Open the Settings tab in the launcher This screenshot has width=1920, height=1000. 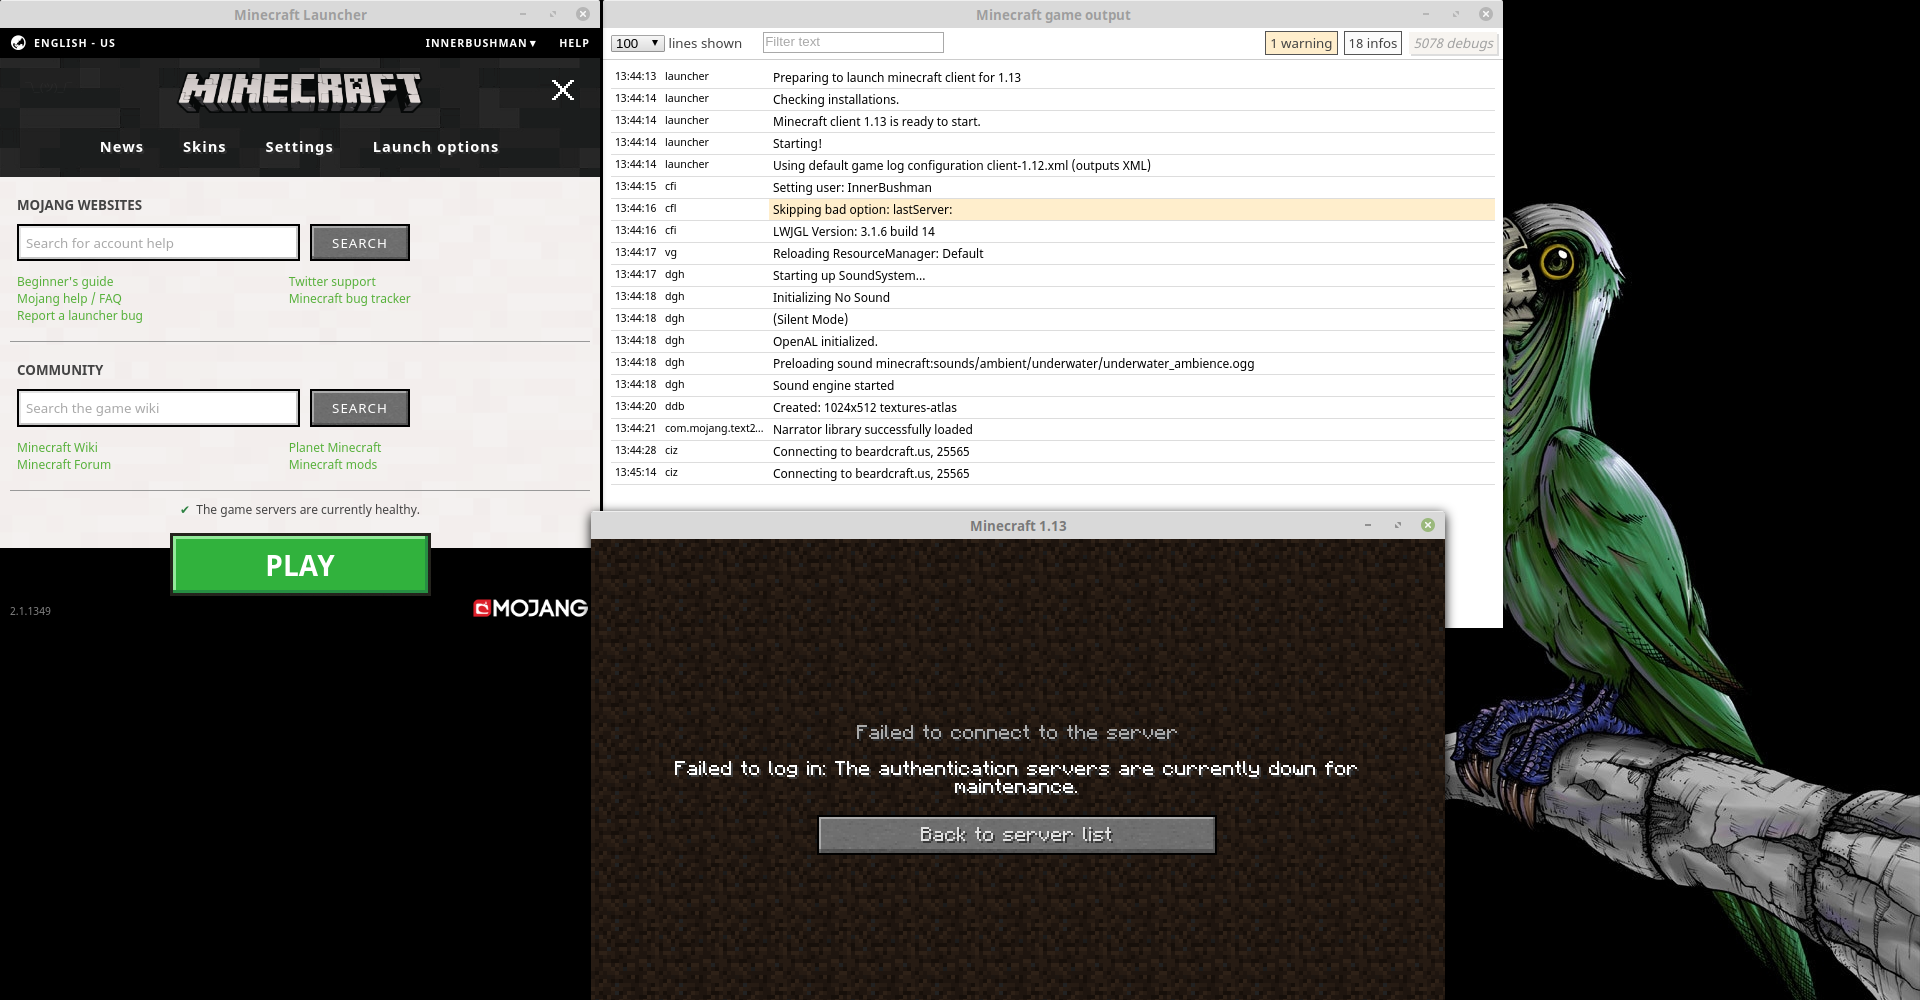click(299, 147)
